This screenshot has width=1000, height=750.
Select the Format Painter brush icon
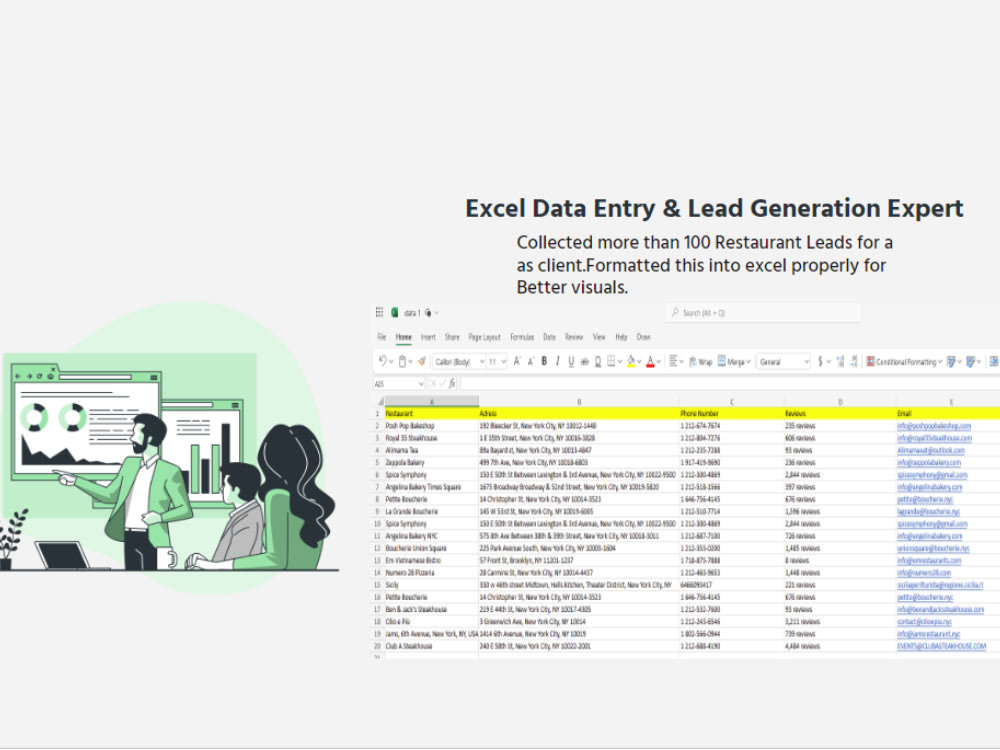pyautogui.click(x=422, y=362)
